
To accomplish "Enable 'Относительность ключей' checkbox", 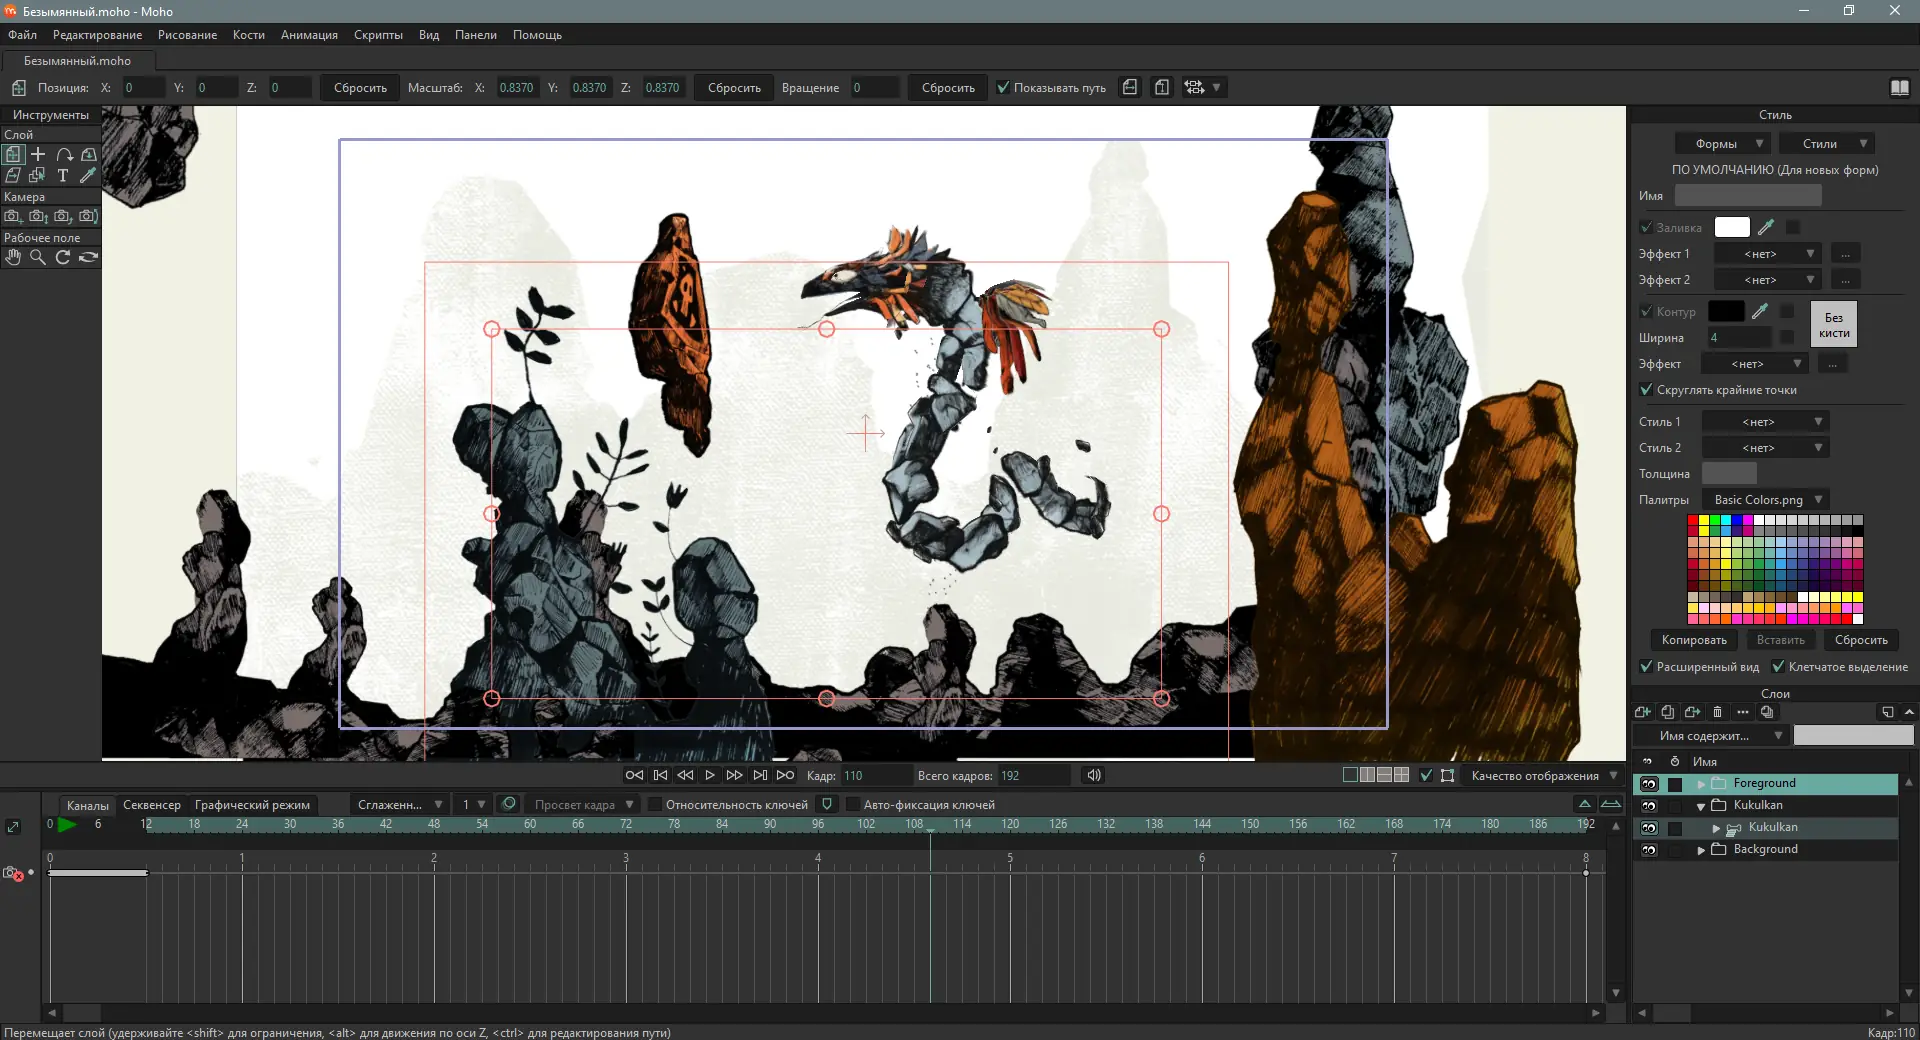I will pos(655,805).
